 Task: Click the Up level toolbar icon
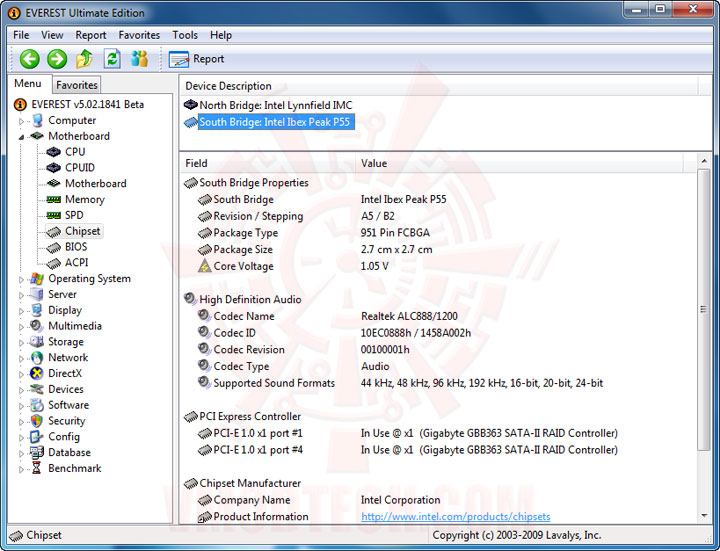pos(84,59)
